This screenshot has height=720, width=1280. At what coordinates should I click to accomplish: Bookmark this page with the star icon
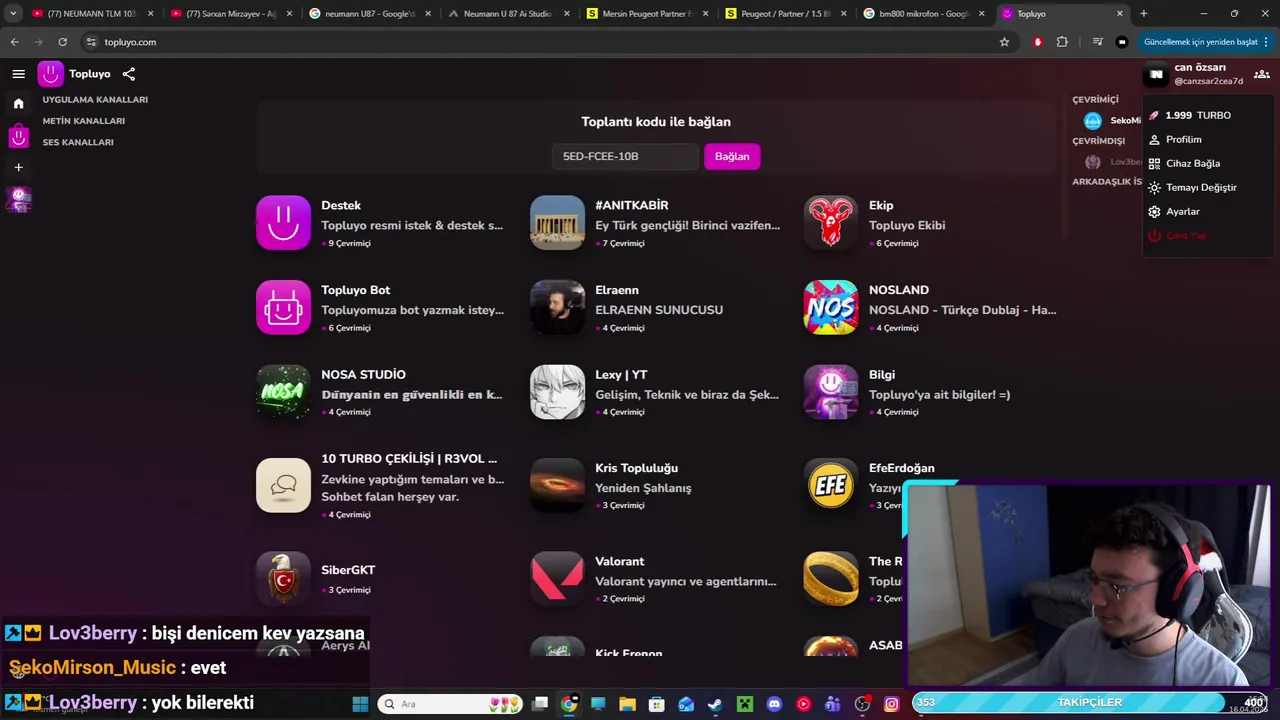(1004, 42)
